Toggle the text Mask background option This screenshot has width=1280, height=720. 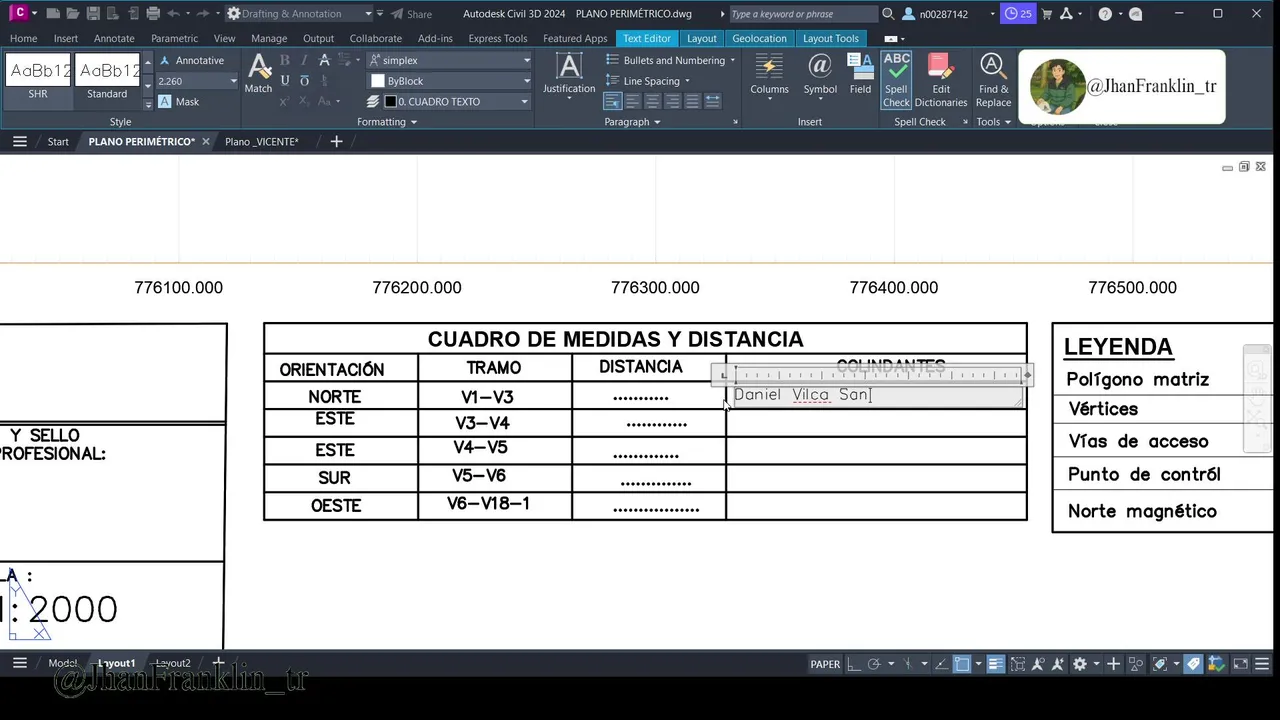pyautogui.click(x=179, y=101)
